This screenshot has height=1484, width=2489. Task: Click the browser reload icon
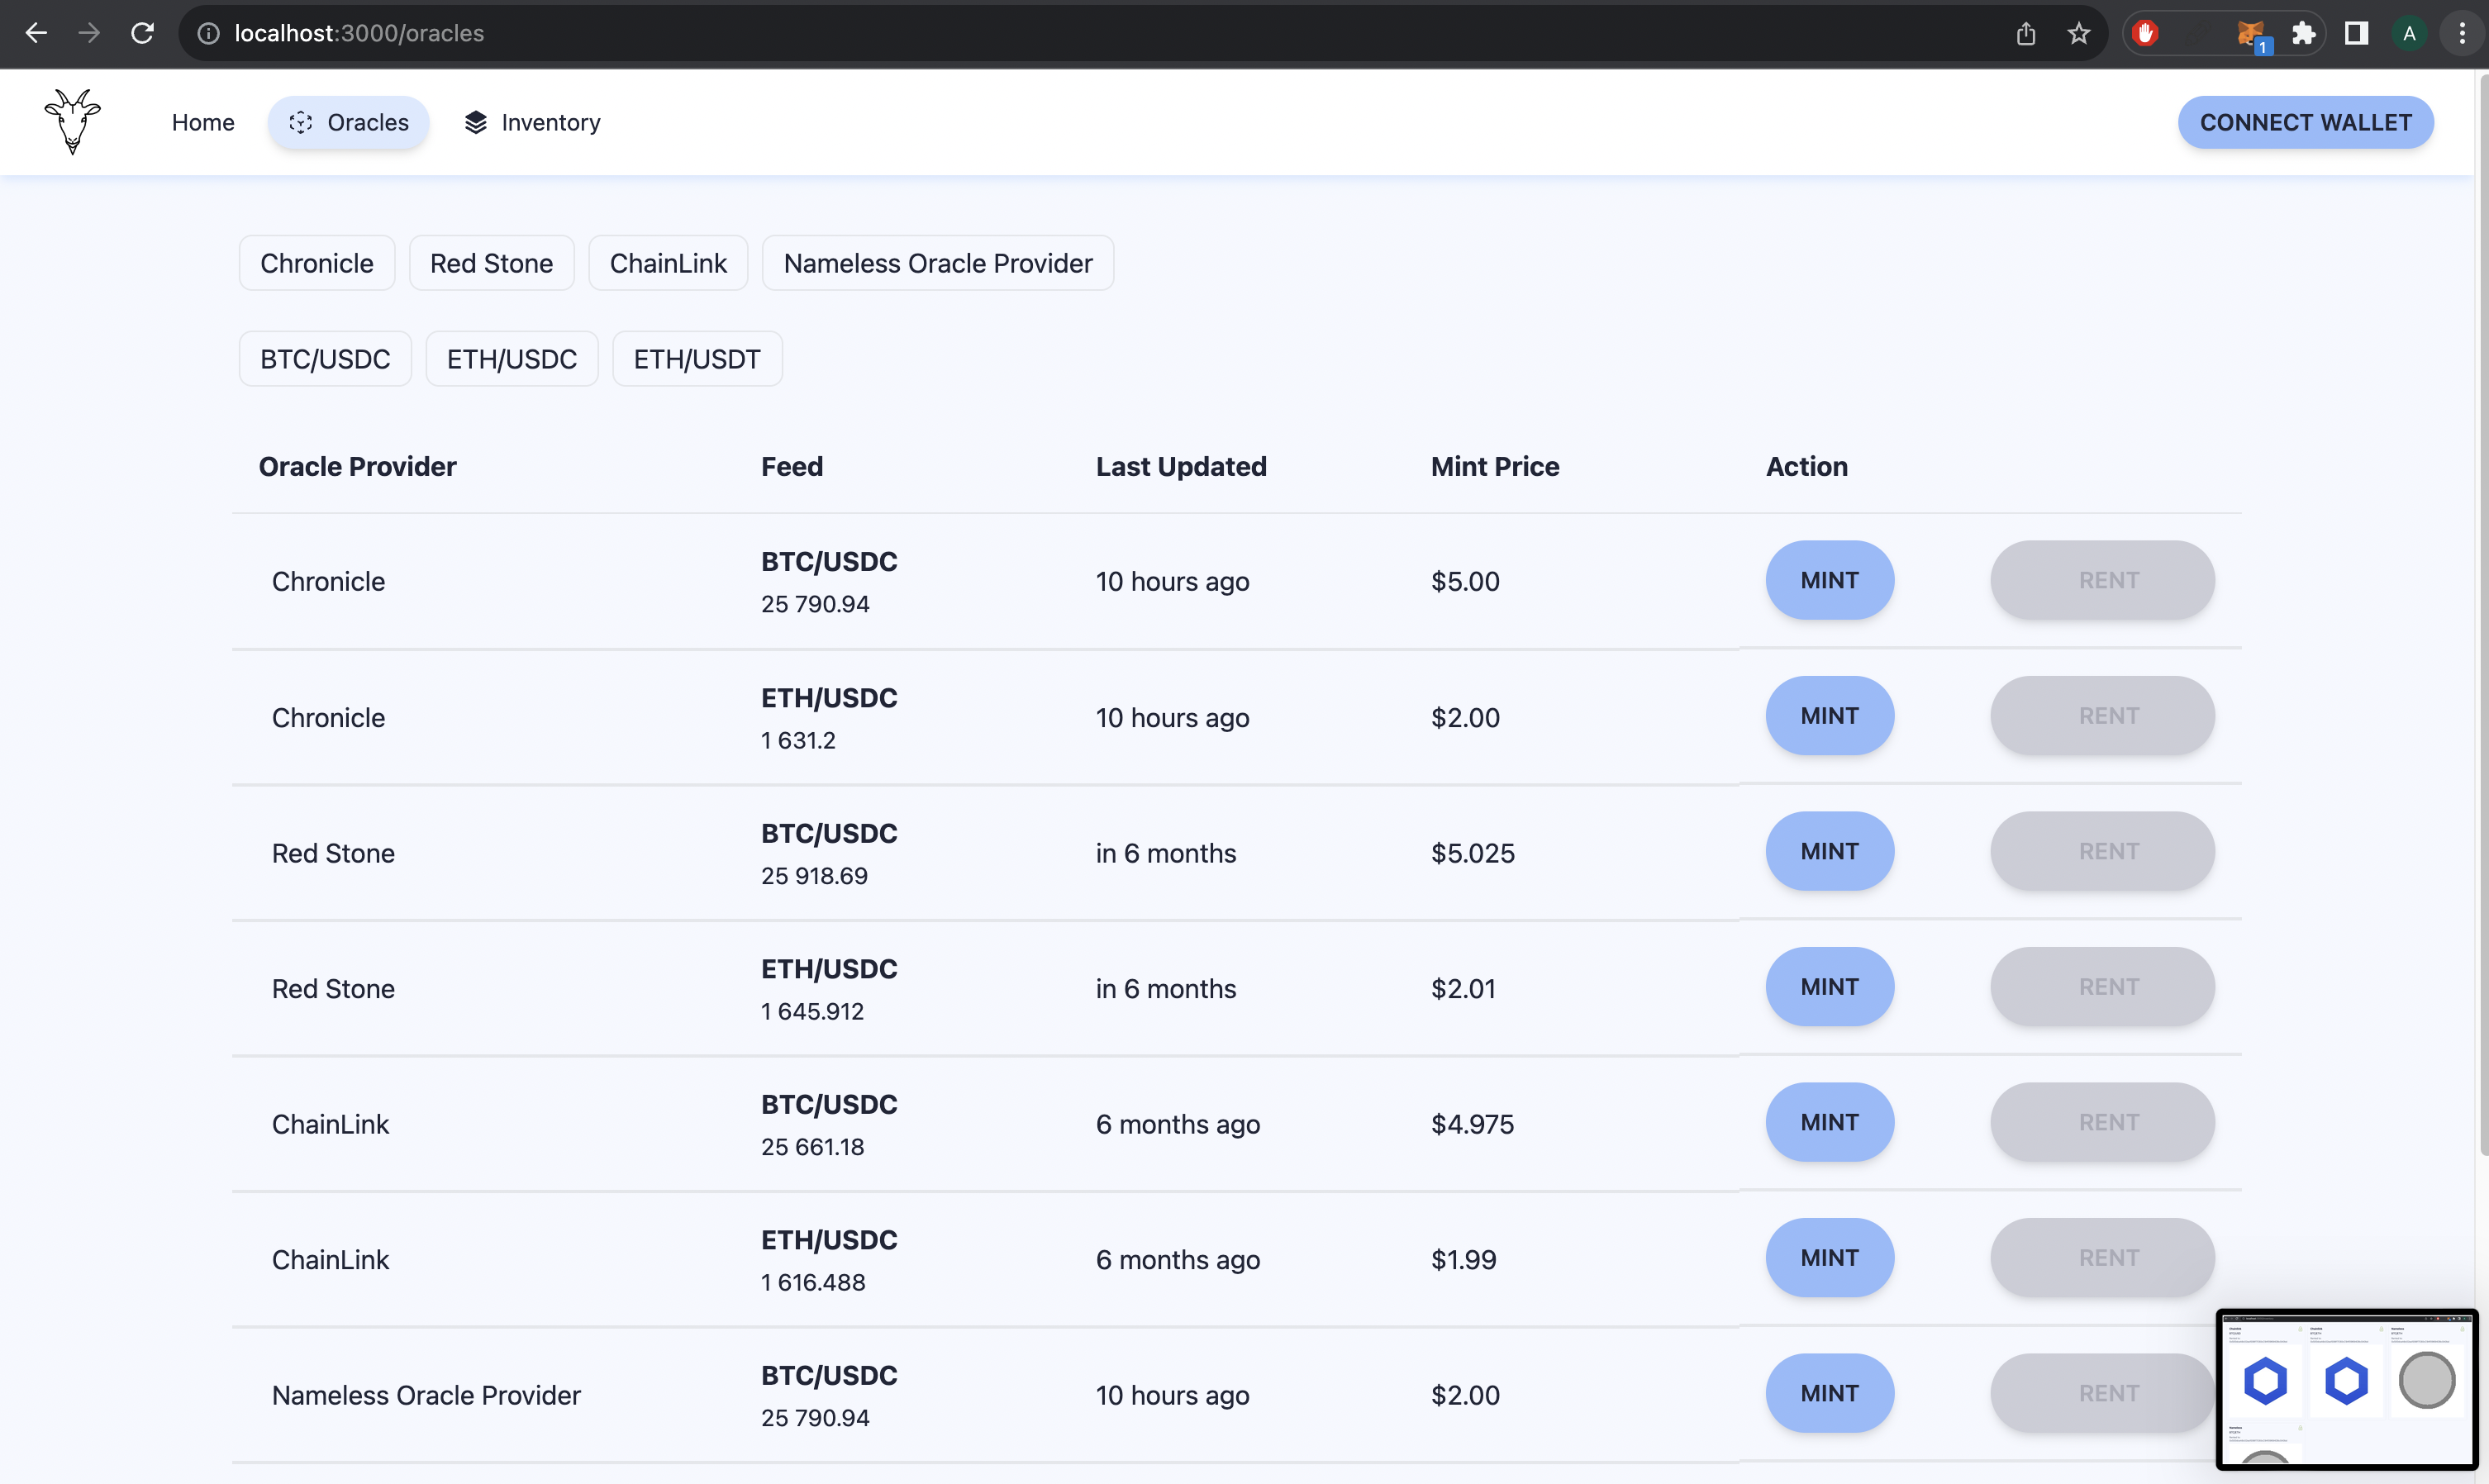[142, 33]
